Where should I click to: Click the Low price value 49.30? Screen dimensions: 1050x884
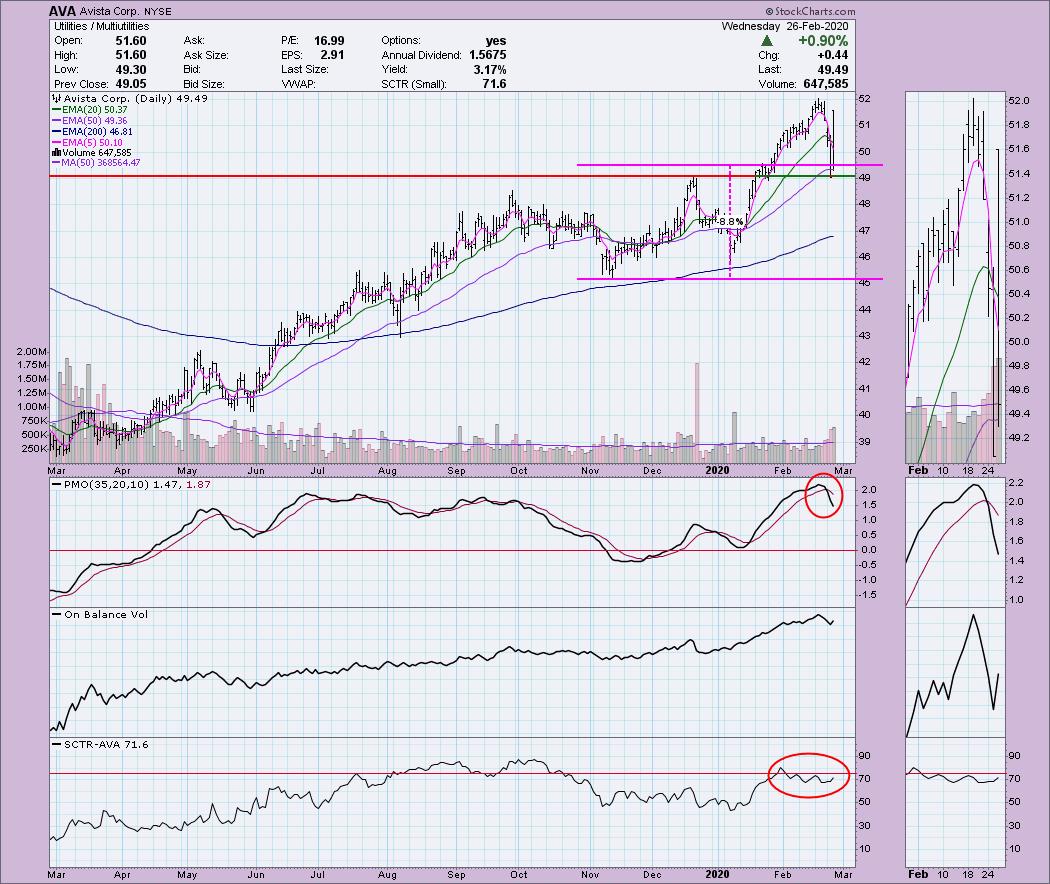(130, 70)
